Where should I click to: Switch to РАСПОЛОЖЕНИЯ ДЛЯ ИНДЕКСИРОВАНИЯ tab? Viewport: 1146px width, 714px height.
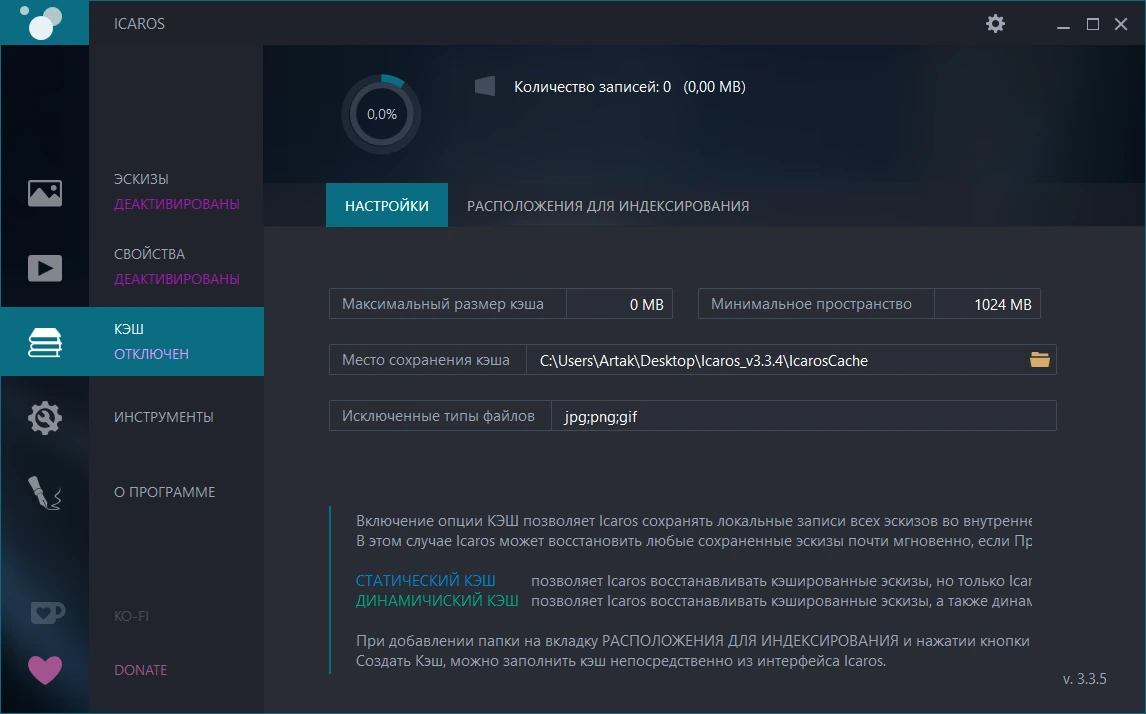click(608, 206)
